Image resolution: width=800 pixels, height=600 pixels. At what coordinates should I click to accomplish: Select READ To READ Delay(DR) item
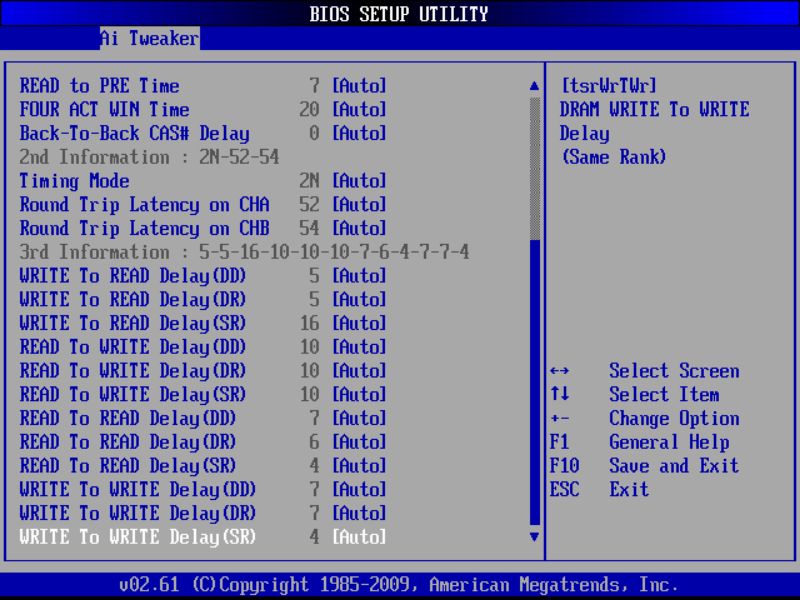pos(128,442)
